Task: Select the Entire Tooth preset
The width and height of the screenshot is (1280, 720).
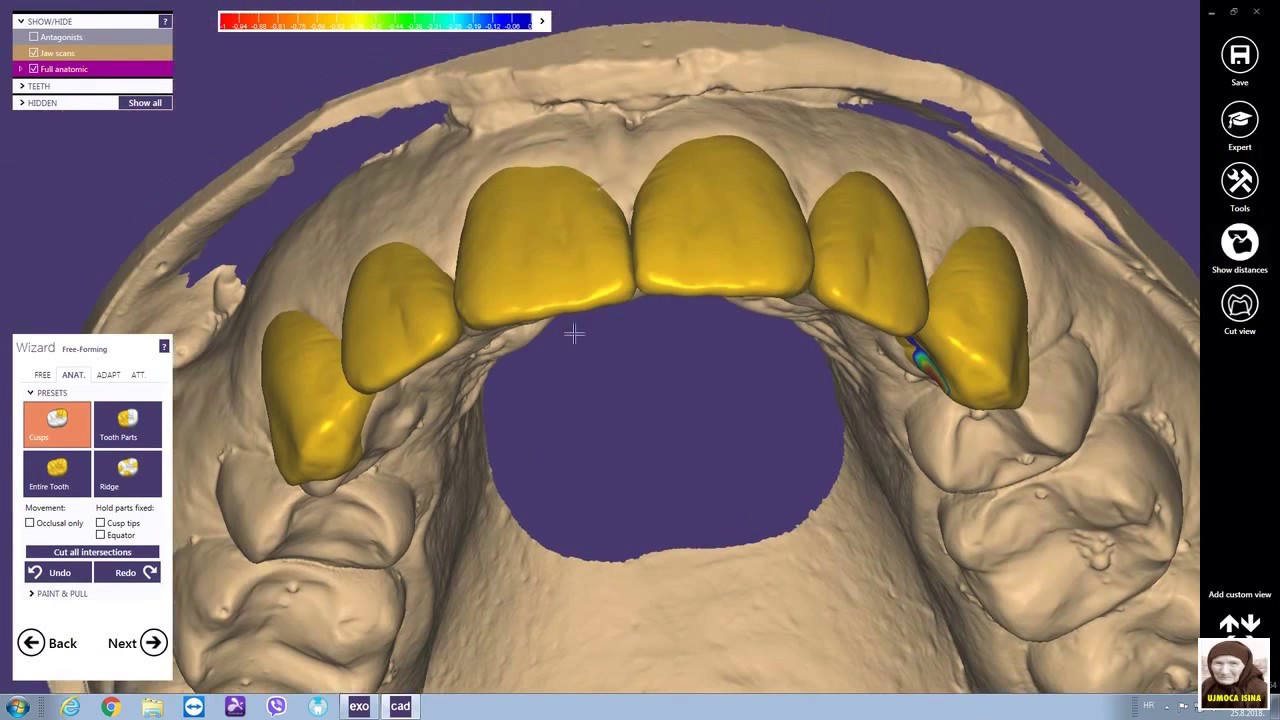Action: (x=57, y=473)
